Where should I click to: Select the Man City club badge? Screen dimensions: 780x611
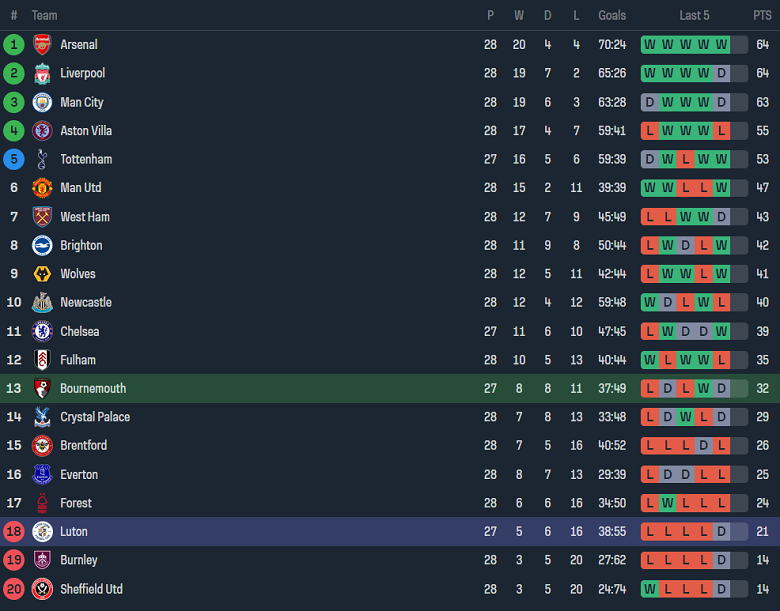tap(42, 102)
